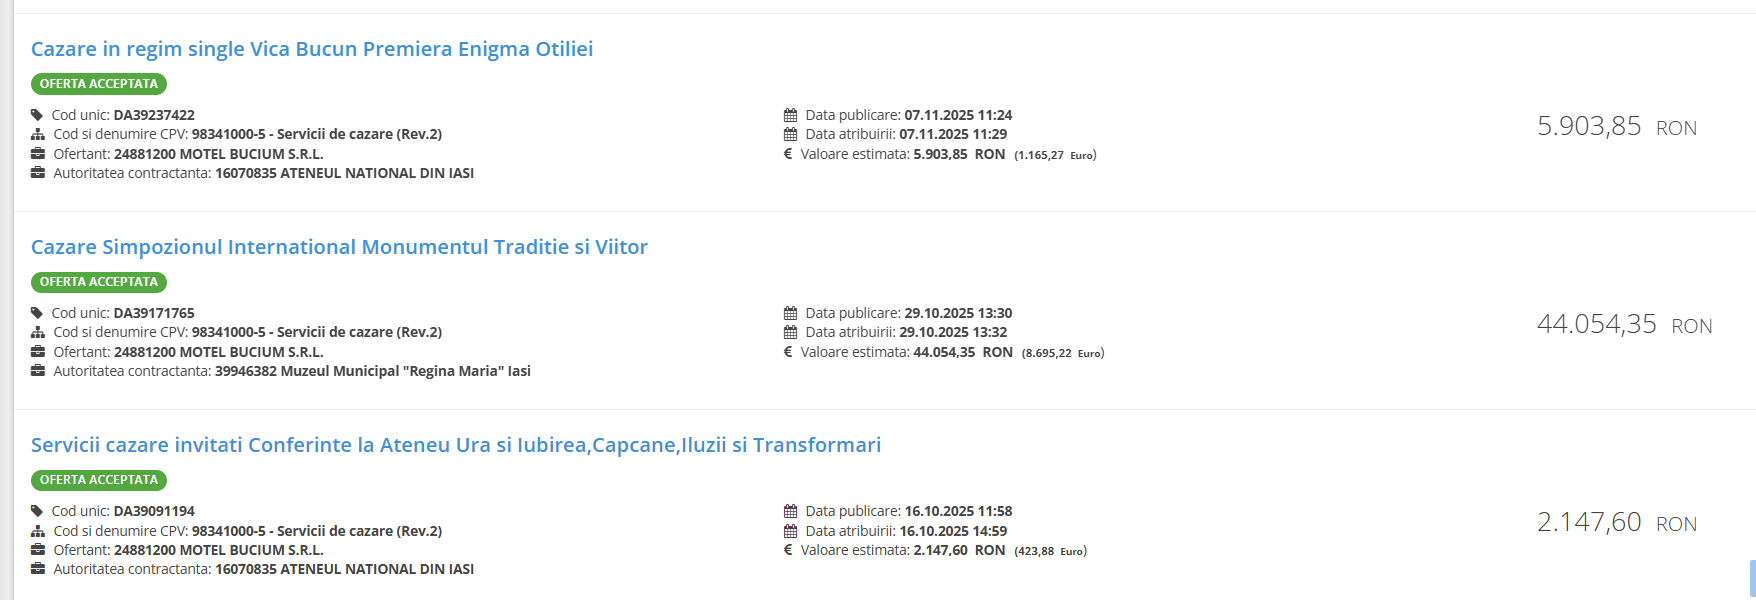Viewport: 1756px width, 600px height.
Task: Click the tag icon beside DA39091194
Action: [37, 511]
